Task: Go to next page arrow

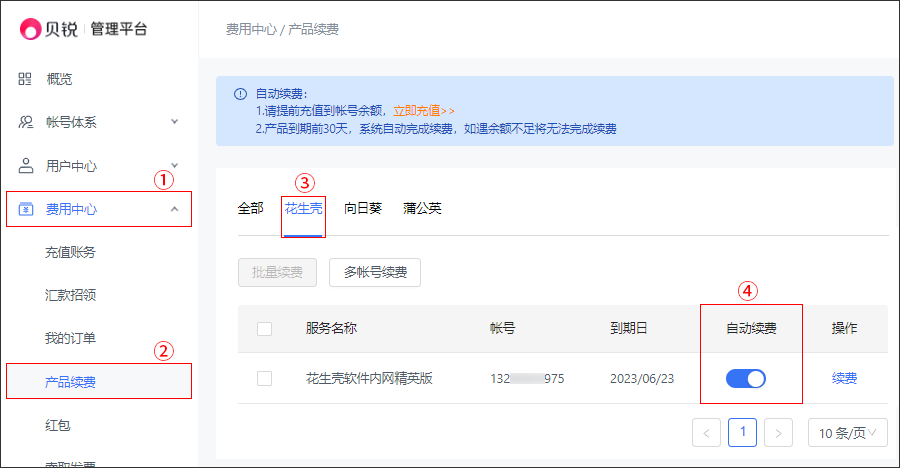Action: (778, 432)
